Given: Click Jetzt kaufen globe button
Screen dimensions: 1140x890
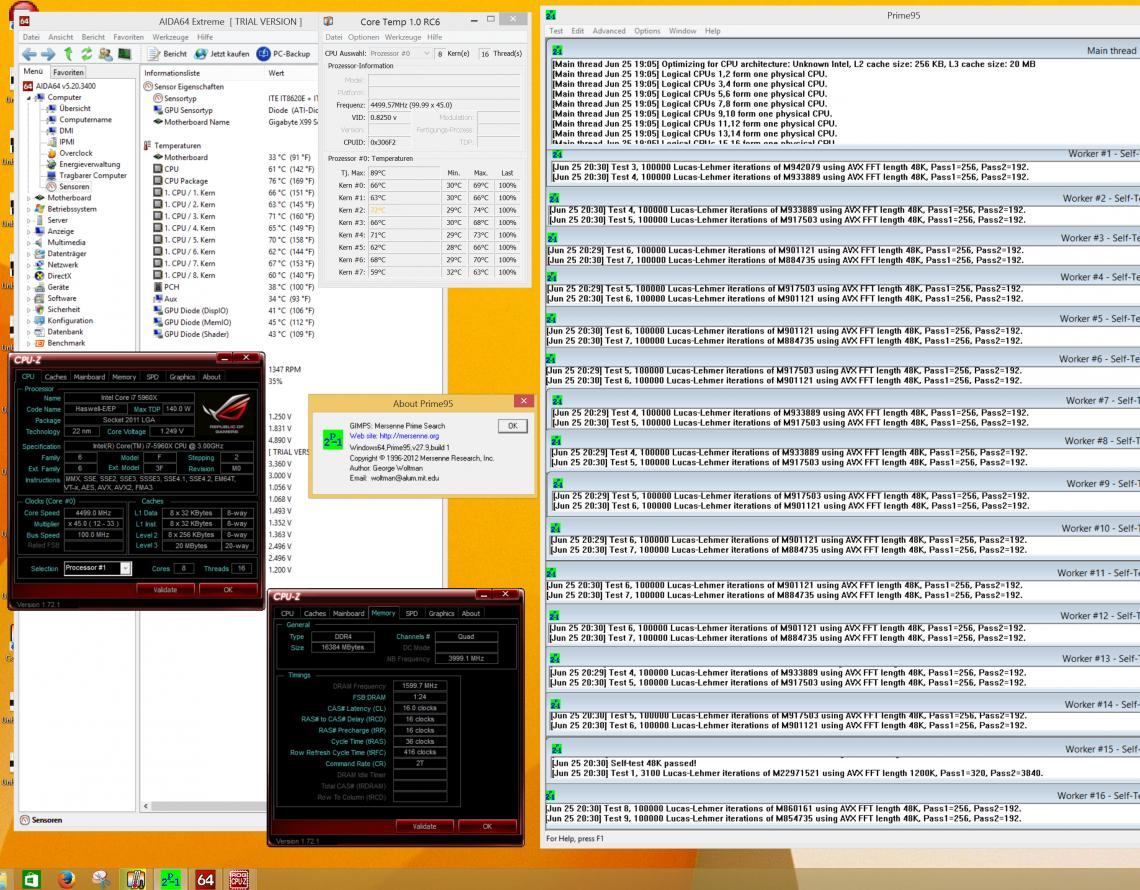Looking at the screenshot, I should pos(222,54).
